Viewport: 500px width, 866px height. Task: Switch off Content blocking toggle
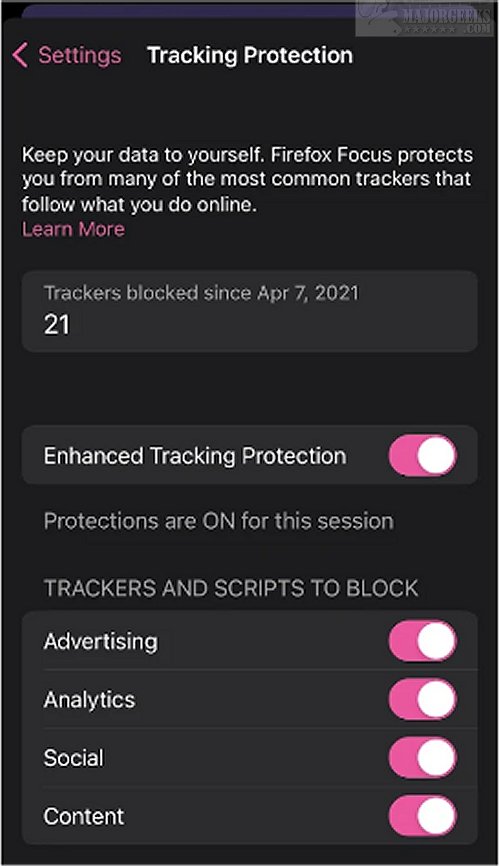tap(423, 816)
